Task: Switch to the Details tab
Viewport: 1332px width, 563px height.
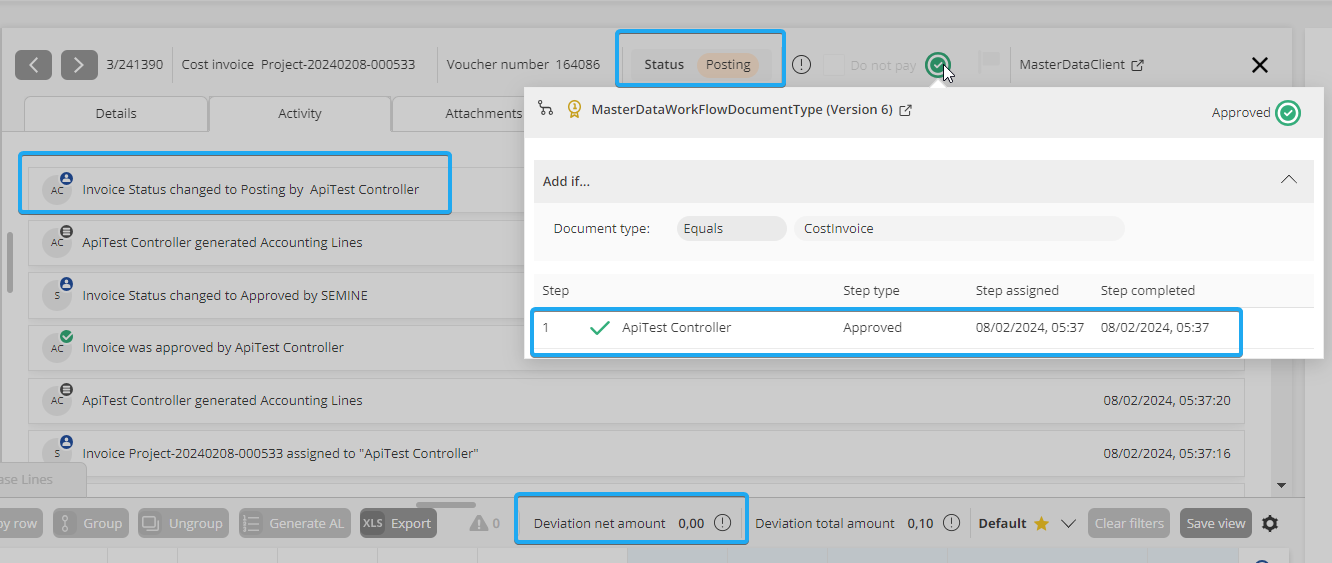Action: click(116, 114)
